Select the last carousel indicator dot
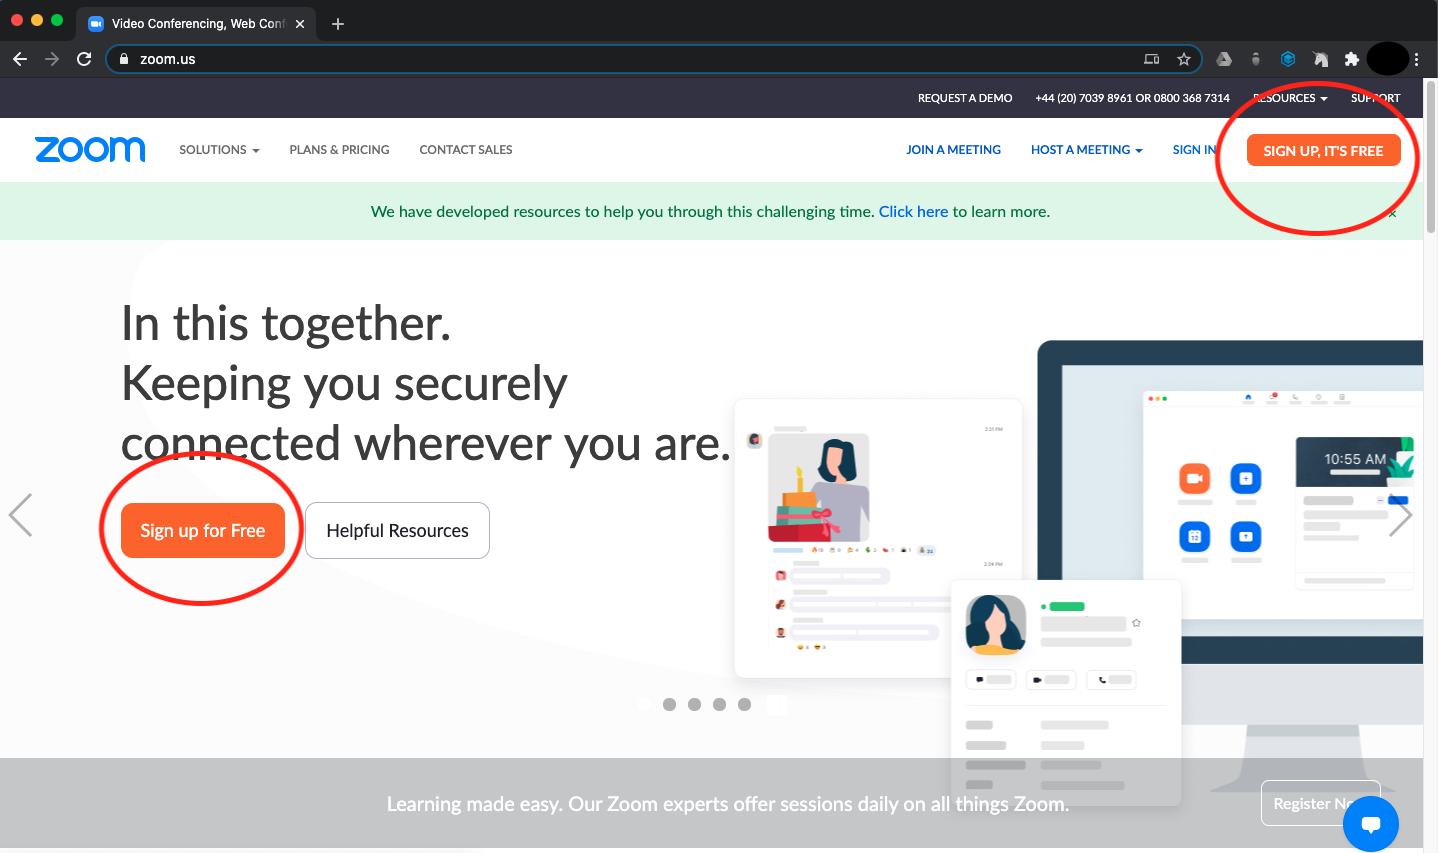The image size is (1438, 853). (744, 705)
